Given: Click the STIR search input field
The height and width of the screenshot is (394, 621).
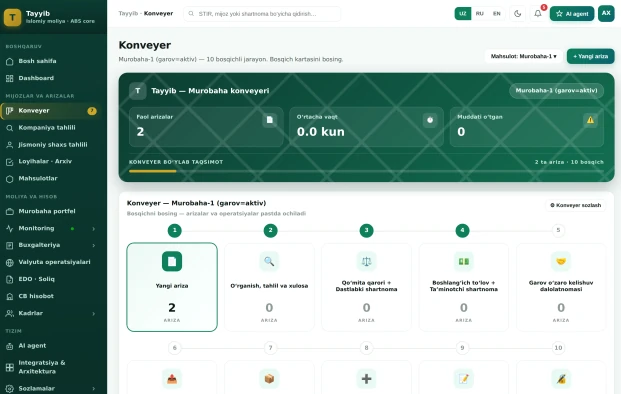Looking at the screenshot, I should (262, 13).
